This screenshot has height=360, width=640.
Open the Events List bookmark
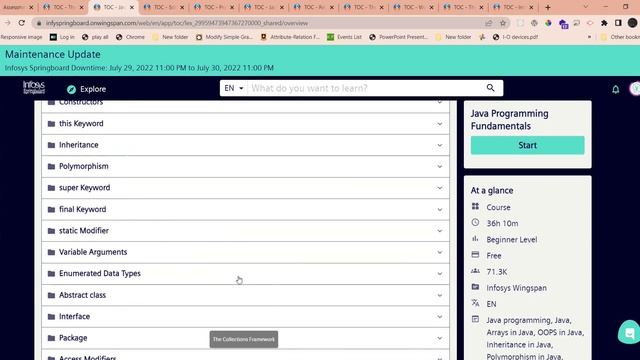[344, 37]
